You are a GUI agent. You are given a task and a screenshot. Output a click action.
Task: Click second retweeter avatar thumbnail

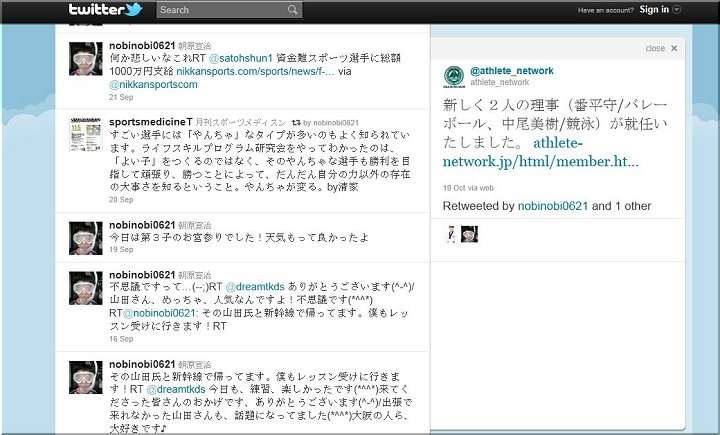[469, 234]
